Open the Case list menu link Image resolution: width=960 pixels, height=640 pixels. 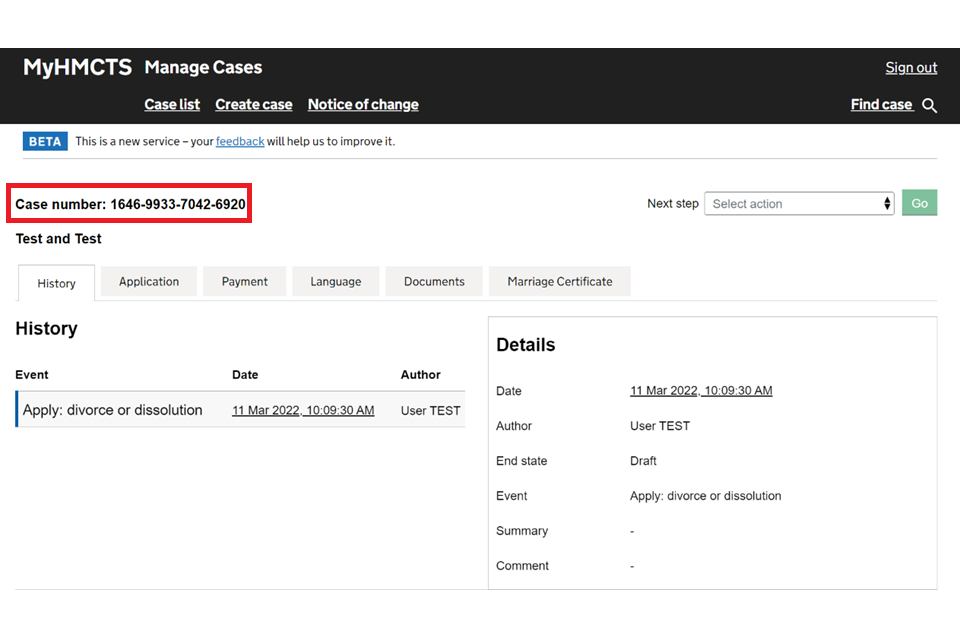coord(172,105)
